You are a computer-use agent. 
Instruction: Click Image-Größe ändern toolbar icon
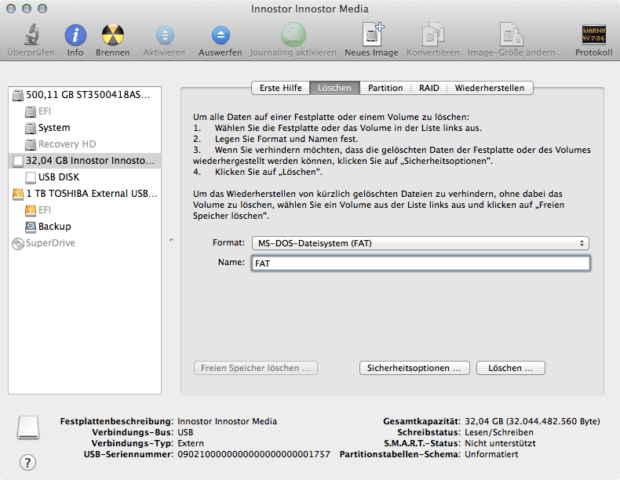(512, 34)
